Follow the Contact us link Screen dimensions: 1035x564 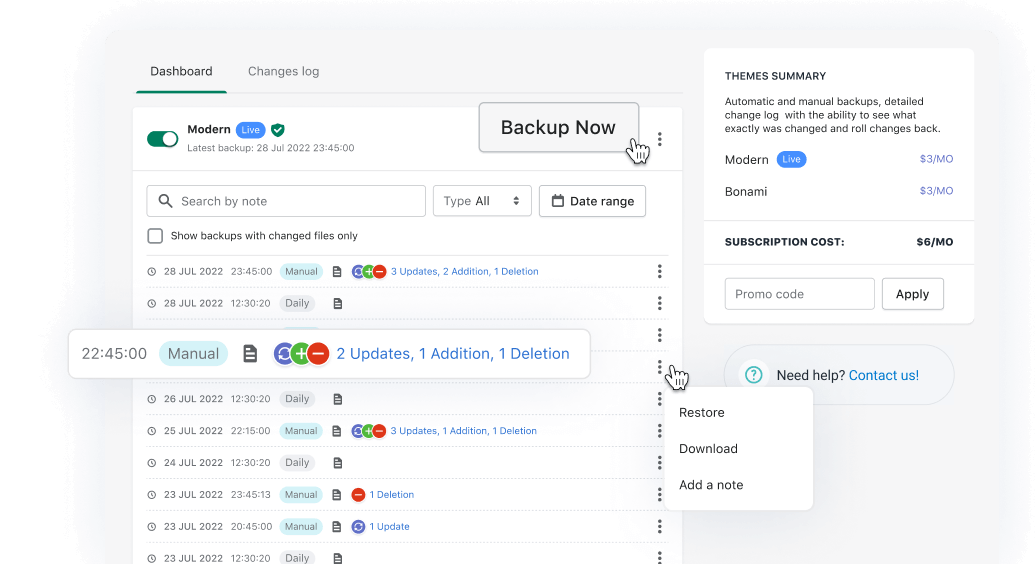coord(883,375)
